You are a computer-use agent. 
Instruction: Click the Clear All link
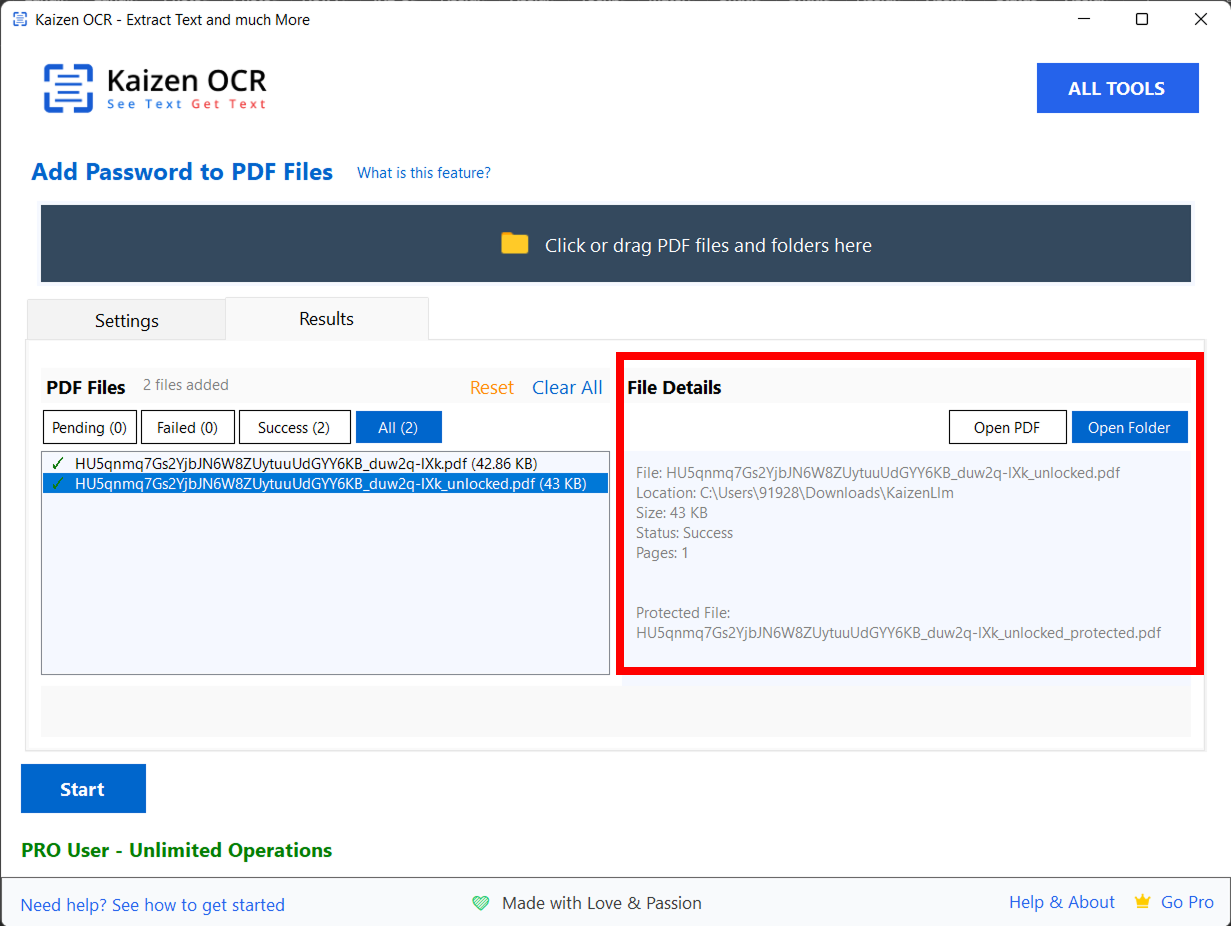(567, 388)
